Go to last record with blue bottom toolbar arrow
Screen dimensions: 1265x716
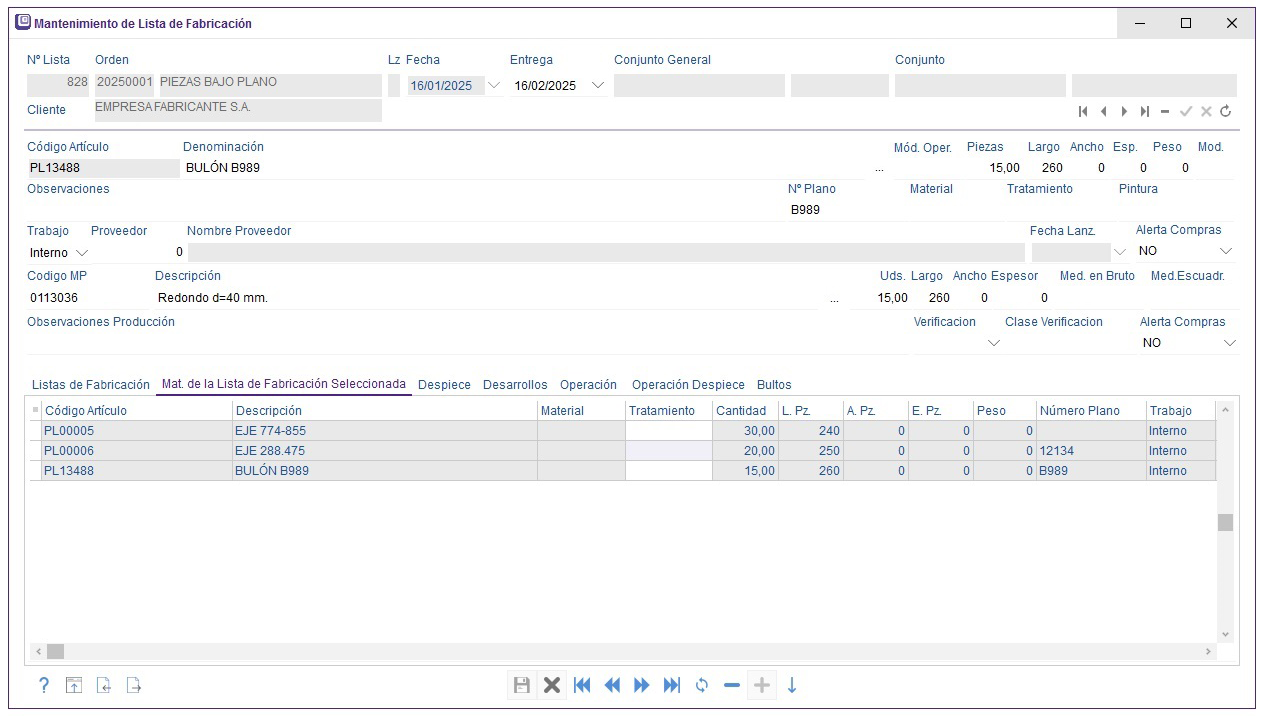672,685
